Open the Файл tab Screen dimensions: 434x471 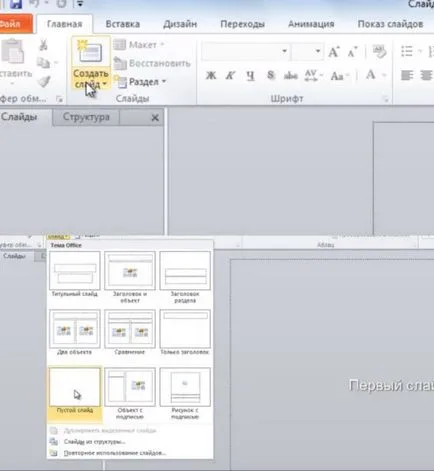15,24
